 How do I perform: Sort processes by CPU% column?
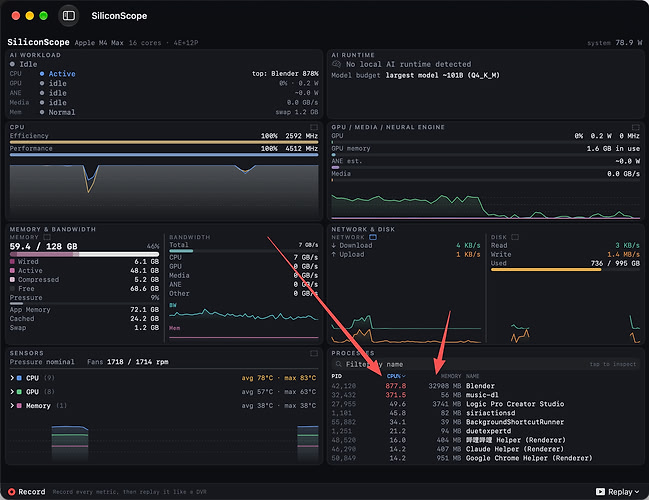396,376
